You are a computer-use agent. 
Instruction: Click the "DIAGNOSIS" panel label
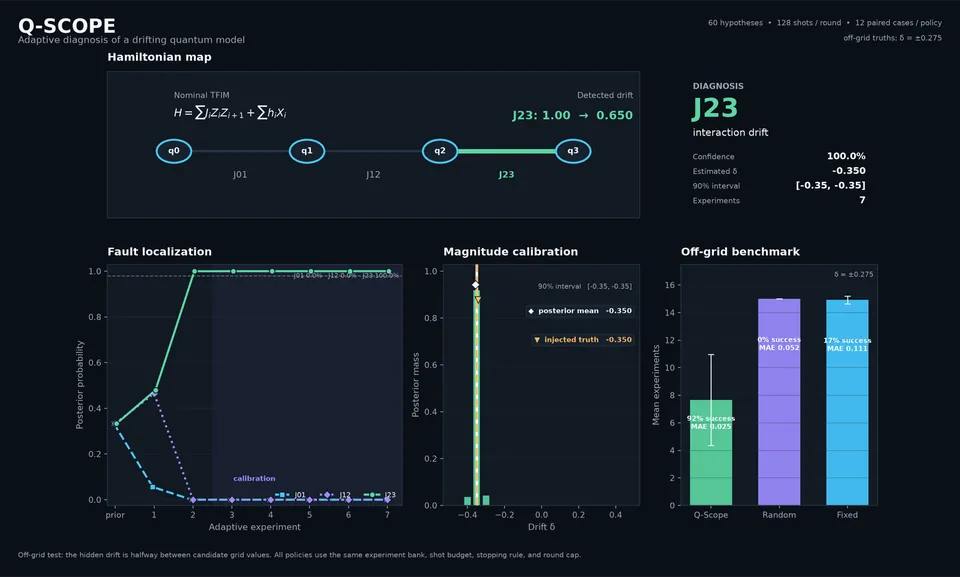tap(718, 86)
